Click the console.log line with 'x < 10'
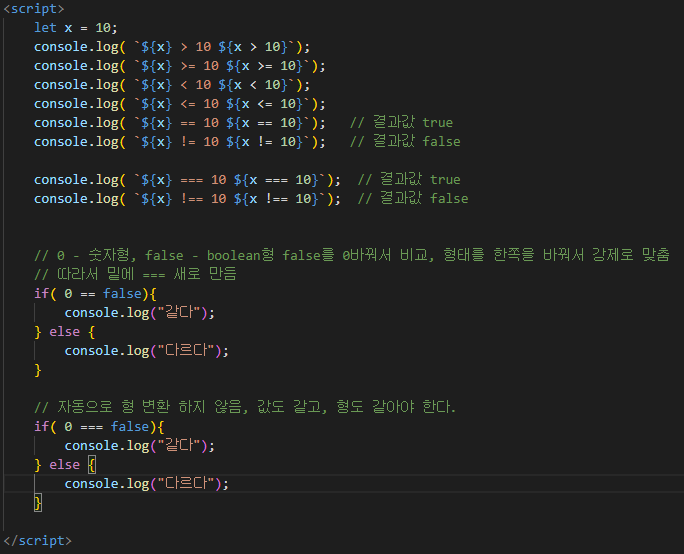The image size is (684, 554). coord(172,85)
